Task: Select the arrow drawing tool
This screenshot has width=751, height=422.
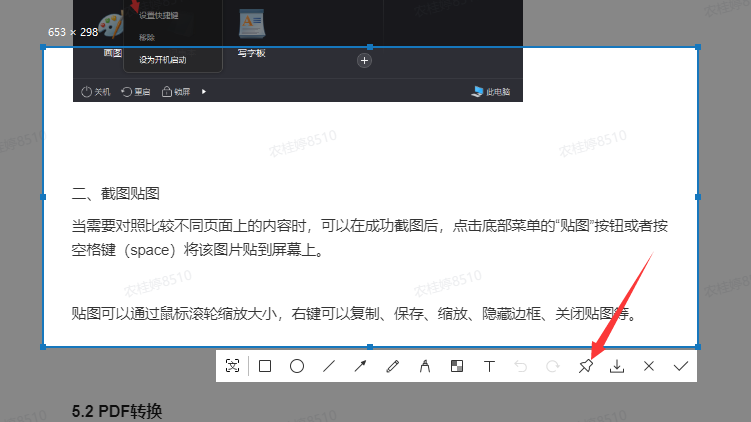Action: point(361,366)
